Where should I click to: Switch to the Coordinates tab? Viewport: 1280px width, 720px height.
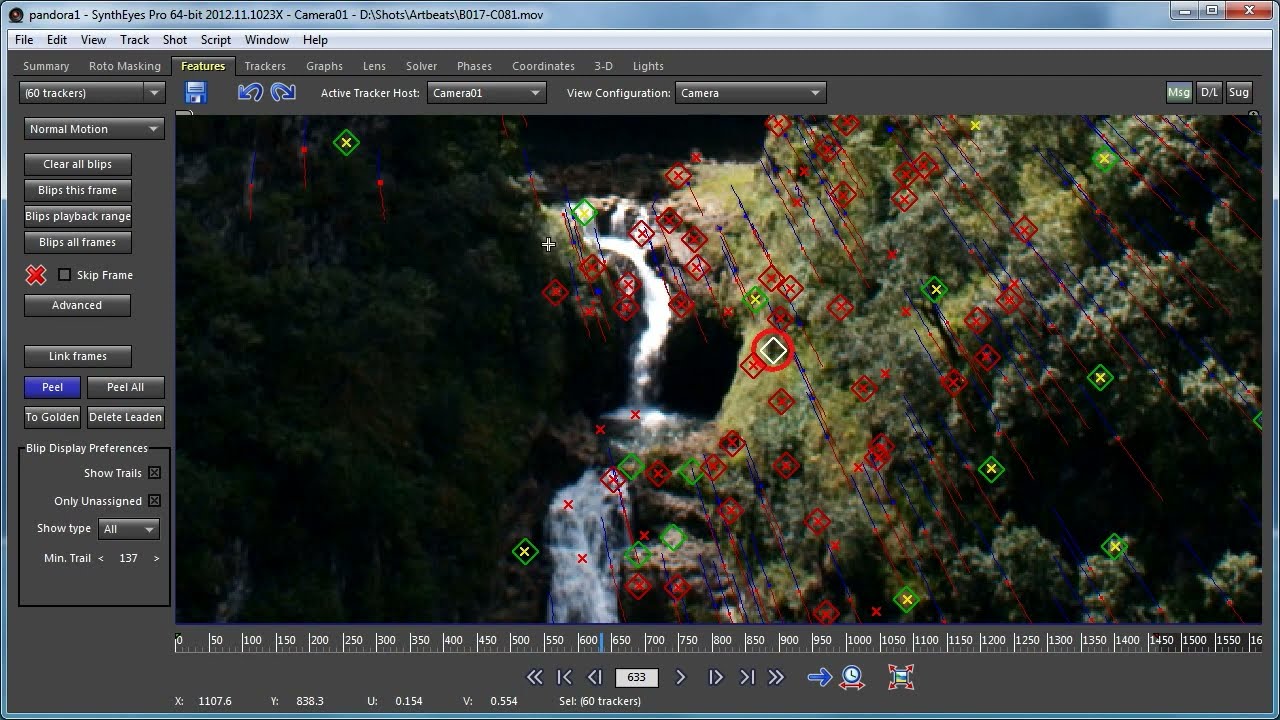pos(543,66)
